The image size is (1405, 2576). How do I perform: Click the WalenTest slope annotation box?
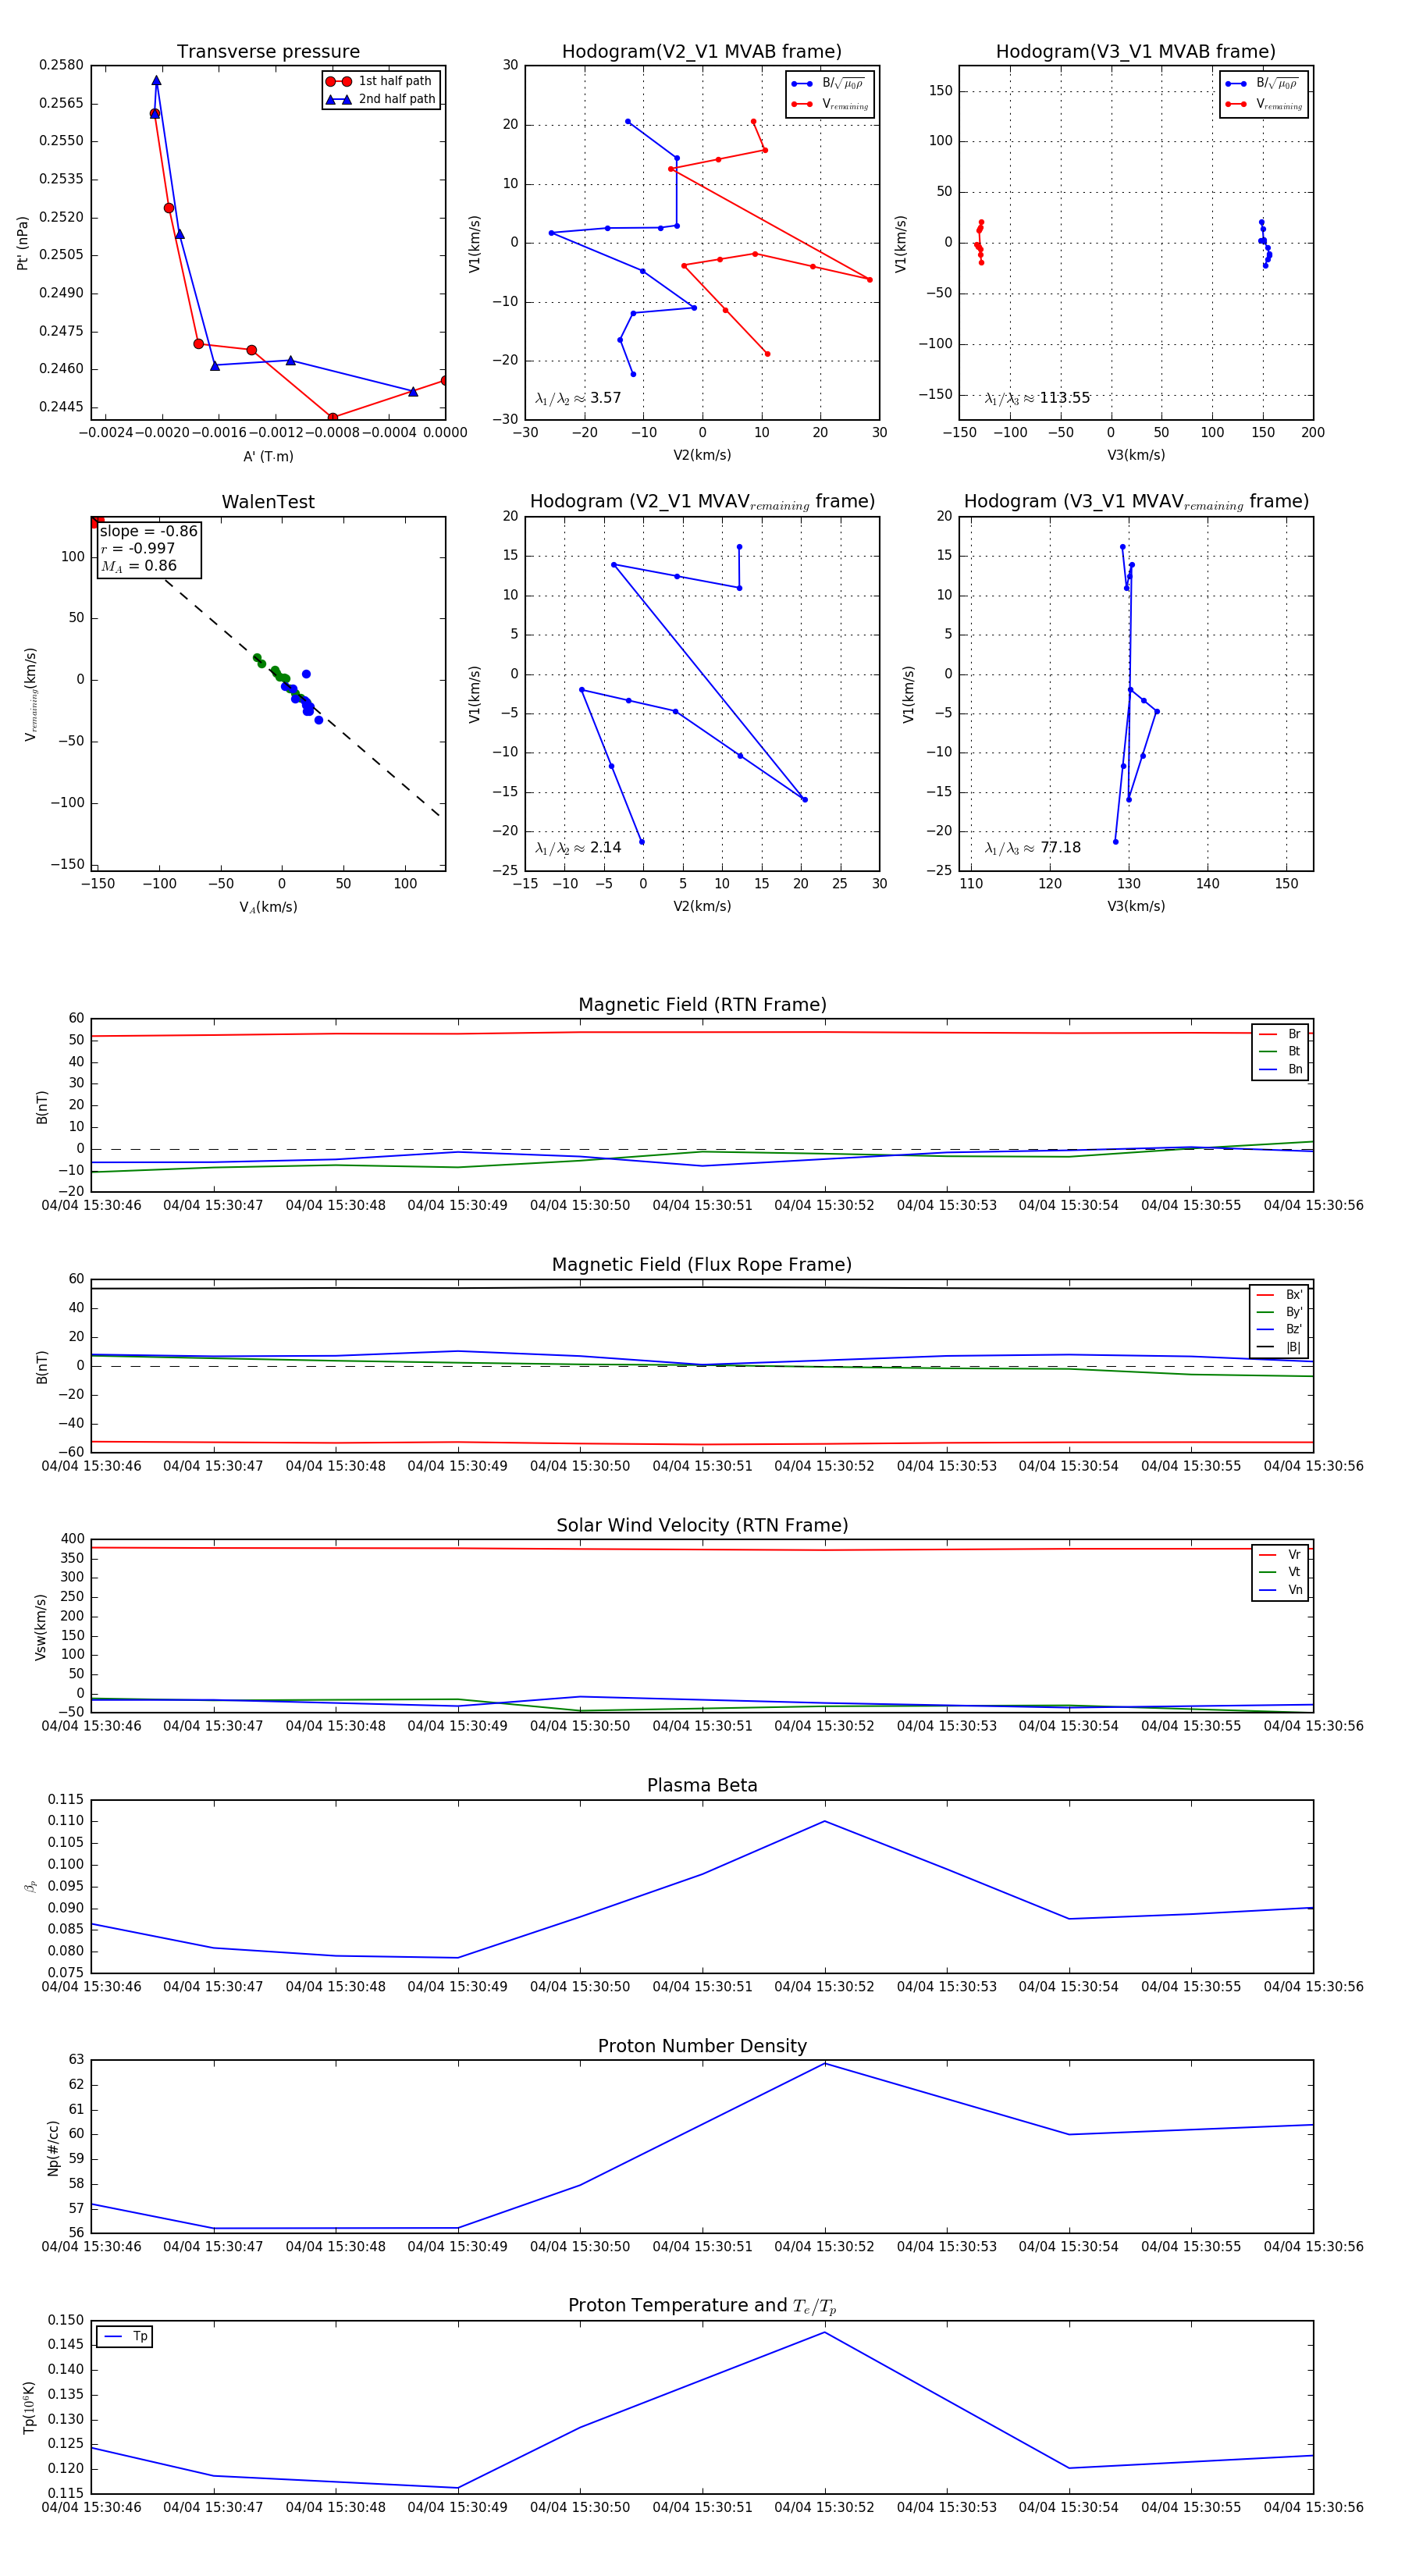(149, 549)
